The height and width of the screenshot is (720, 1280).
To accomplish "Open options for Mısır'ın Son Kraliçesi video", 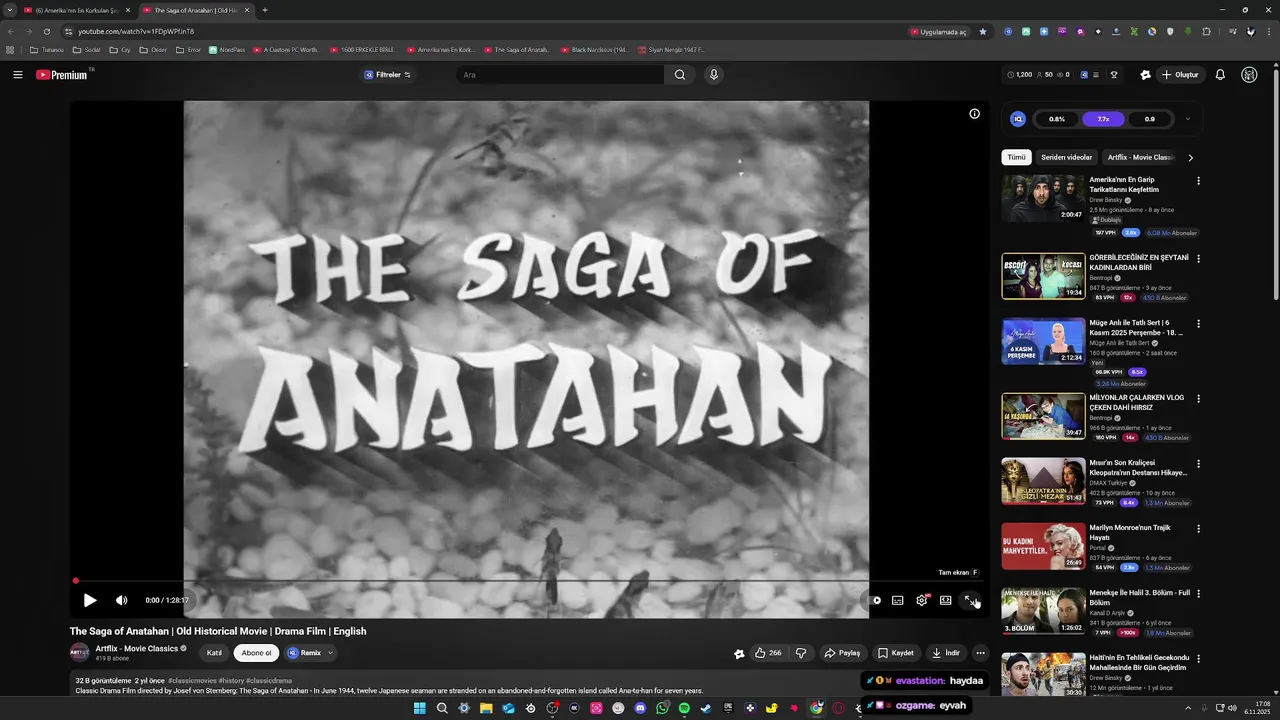I will coord(1198,464).
